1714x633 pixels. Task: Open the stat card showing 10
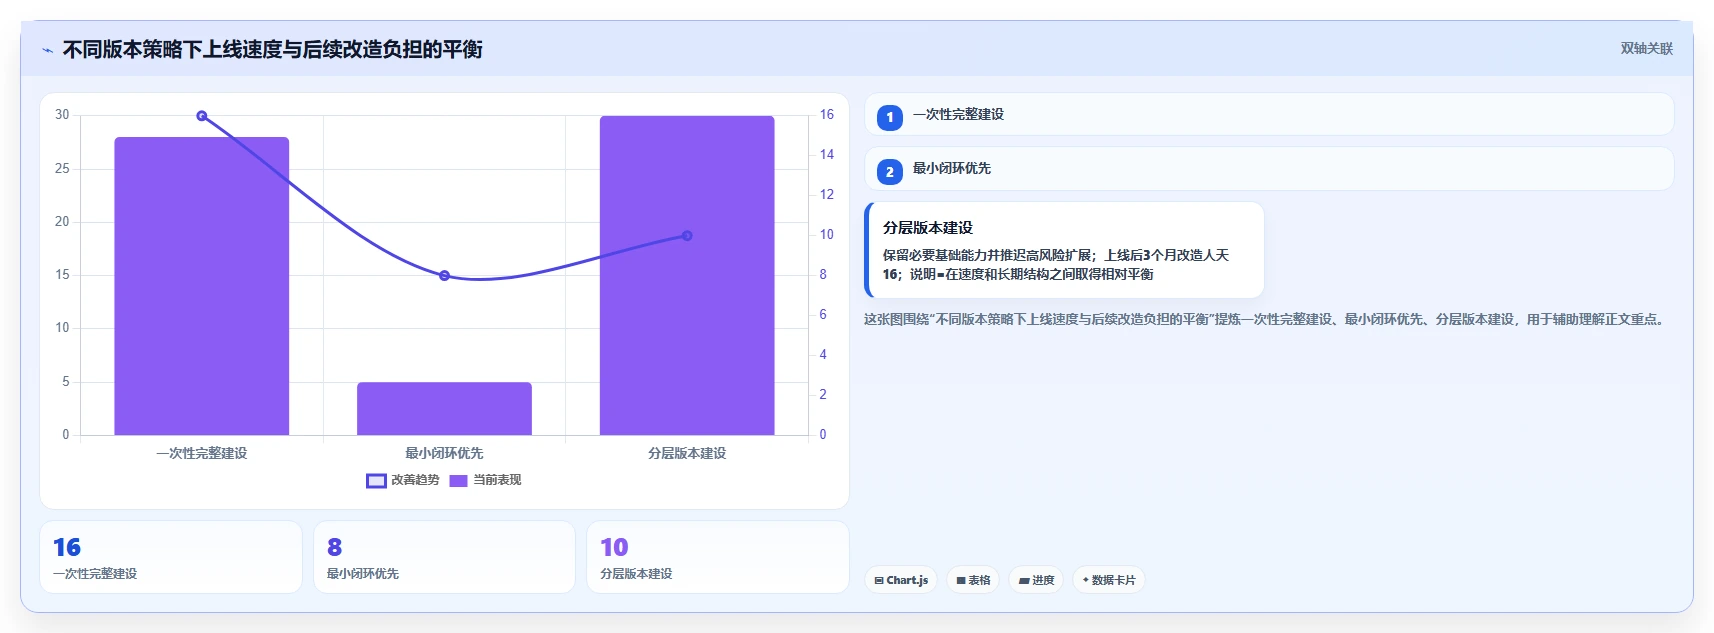pos(718,557)
